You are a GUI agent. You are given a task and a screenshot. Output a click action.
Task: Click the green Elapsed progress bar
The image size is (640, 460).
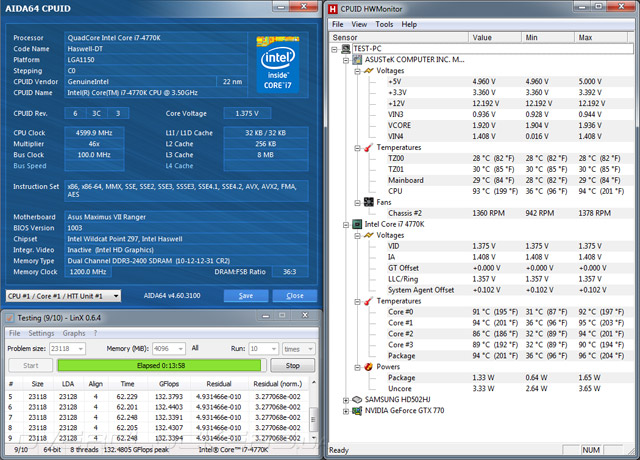[161, 366]
